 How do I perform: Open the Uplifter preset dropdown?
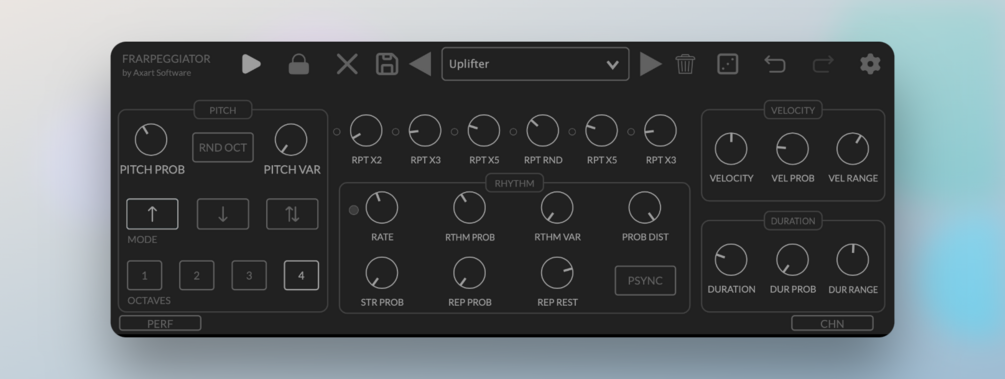click(x=535, y=64)
